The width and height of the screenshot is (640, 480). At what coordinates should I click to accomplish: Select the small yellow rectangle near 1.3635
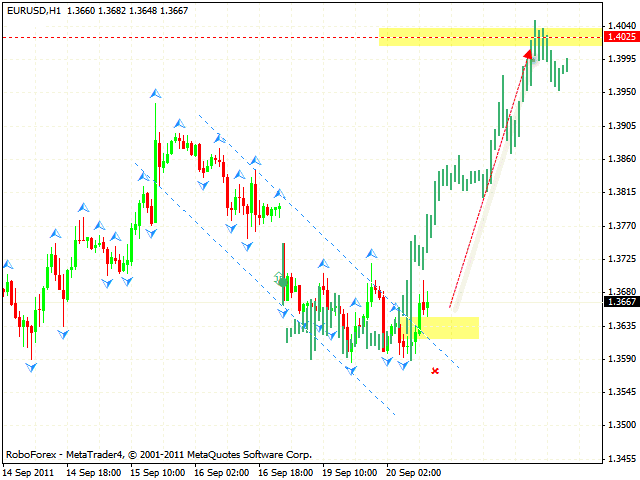(449, 328)
